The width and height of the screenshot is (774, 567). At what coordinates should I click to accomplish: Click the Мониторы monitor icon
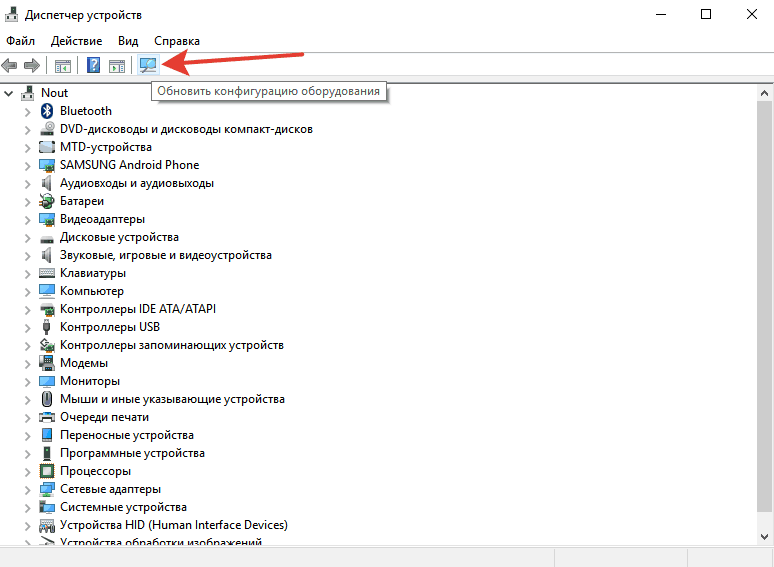pyautogui.click(x=47, y=381)
